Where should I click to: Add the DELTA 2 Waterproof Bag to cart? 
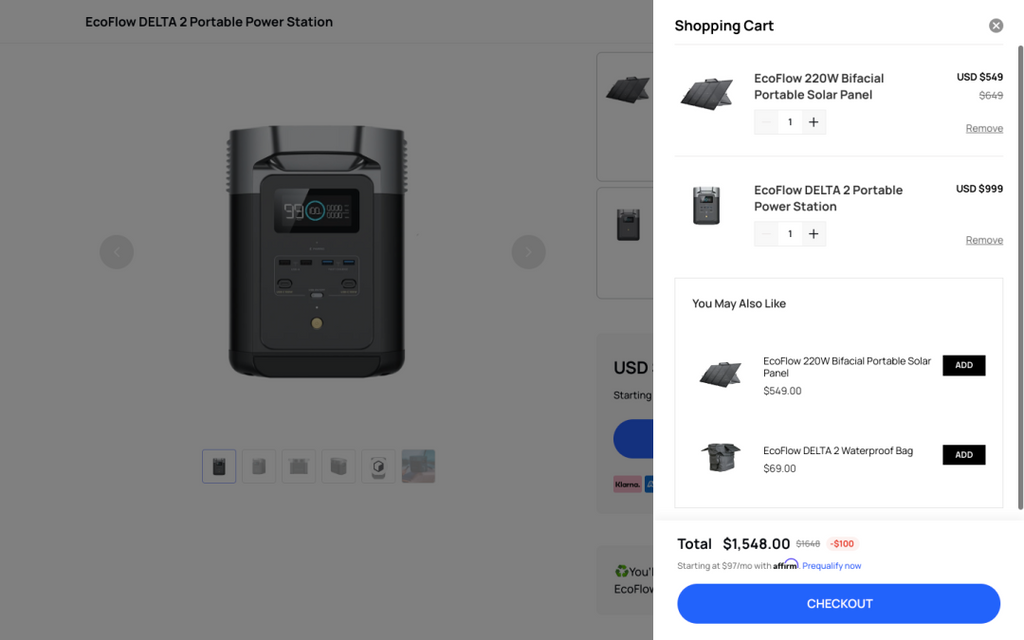(x=964, y=455)
